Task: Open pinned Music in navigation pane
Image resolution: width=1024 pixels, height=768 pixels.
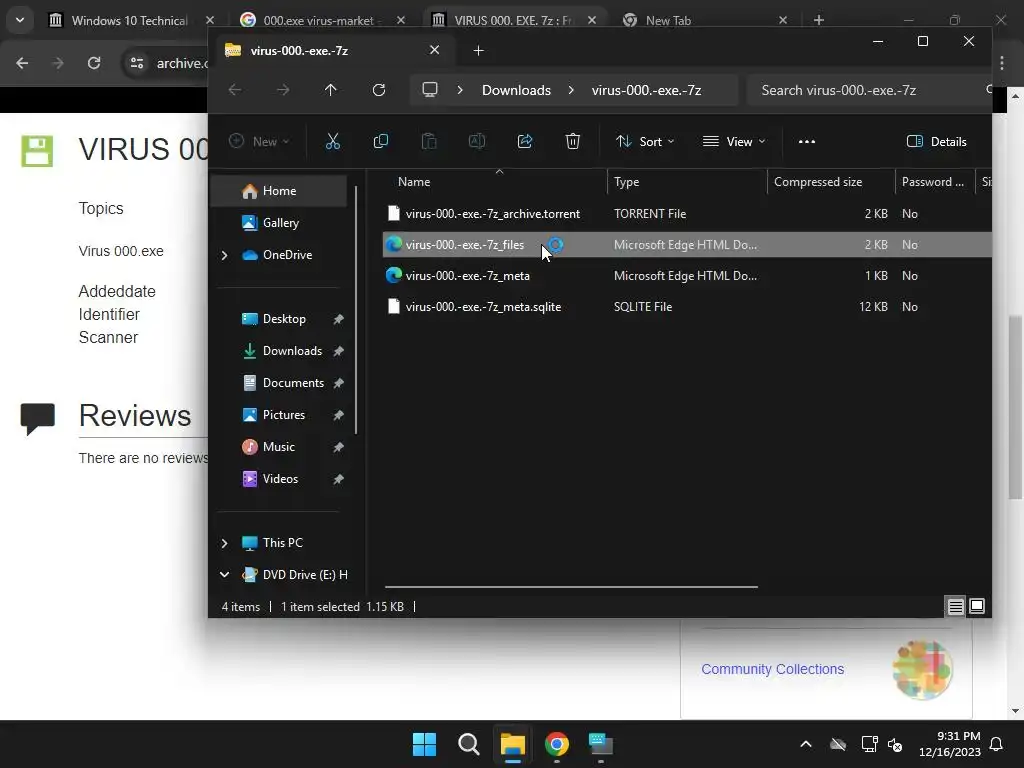Action: (x=278, y=447)
